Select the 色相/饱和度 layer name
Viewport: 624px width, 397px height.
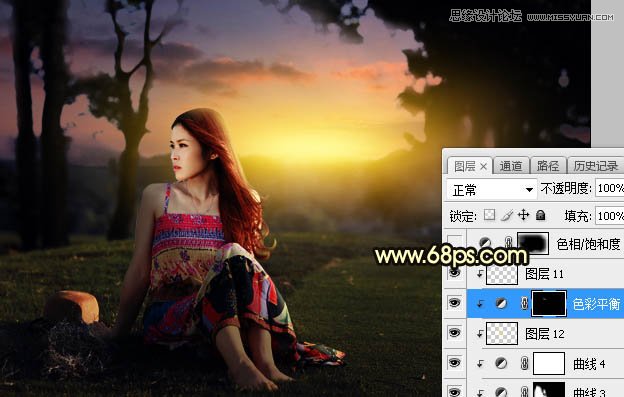coord(588,244)
